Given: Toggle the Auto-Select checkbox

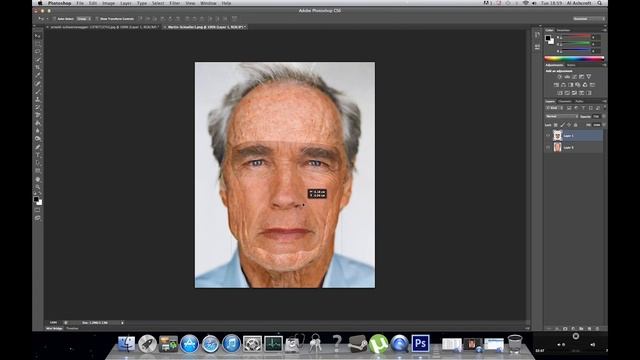Looking at the screenshot, I should pyautogui.click(x=54, y=19).
